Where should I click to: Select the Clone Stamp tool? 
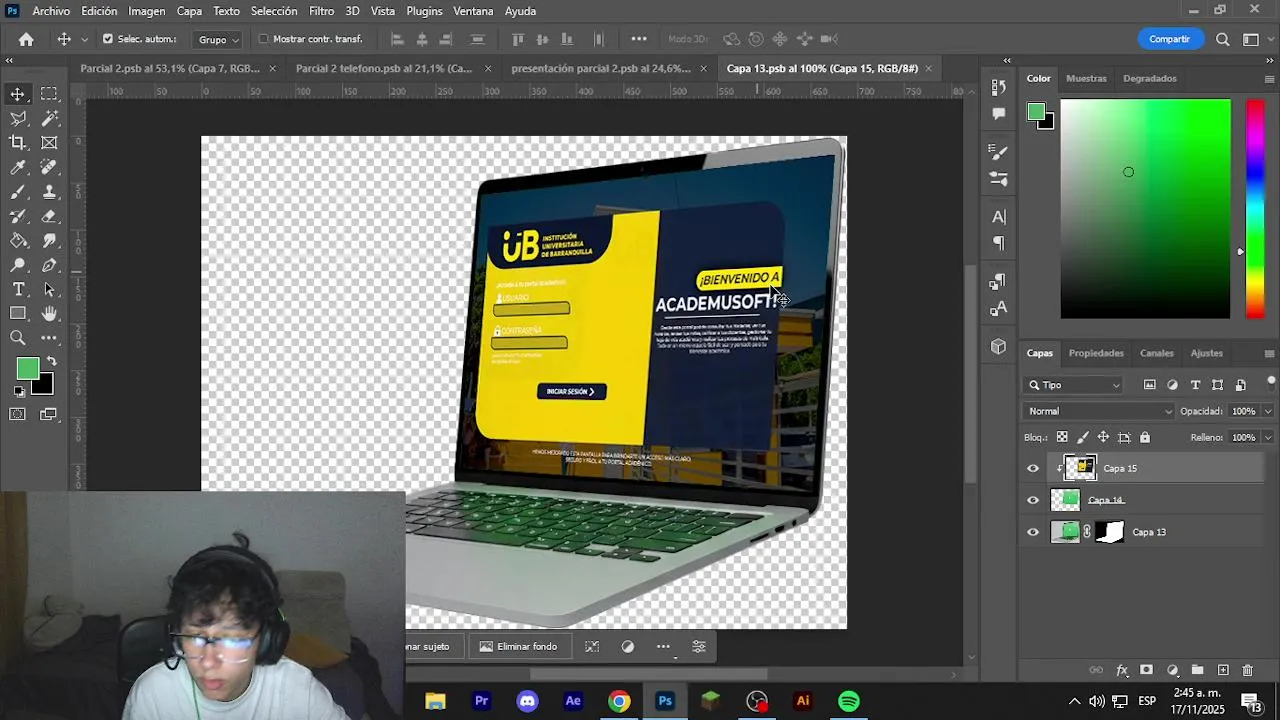point(49,192)
